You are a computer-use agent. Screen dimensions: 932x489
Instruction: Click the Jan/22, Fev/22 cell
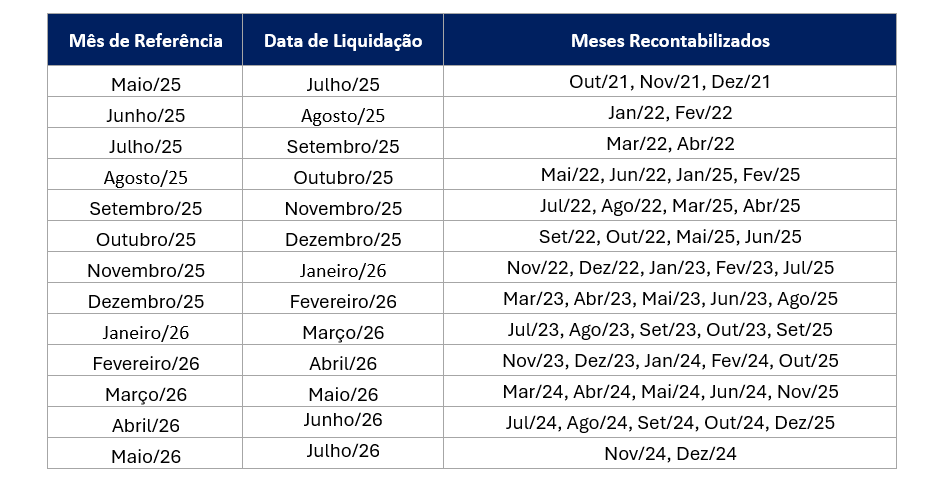(x=670, y=112)
